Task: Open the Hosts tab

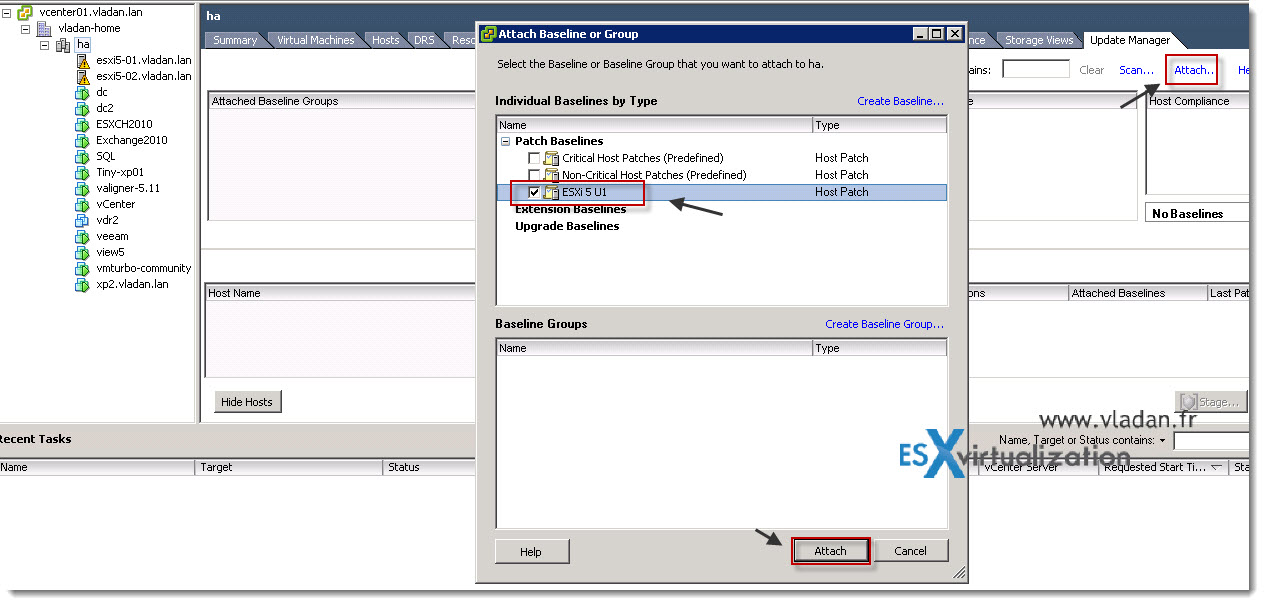Action: [385, 40]
